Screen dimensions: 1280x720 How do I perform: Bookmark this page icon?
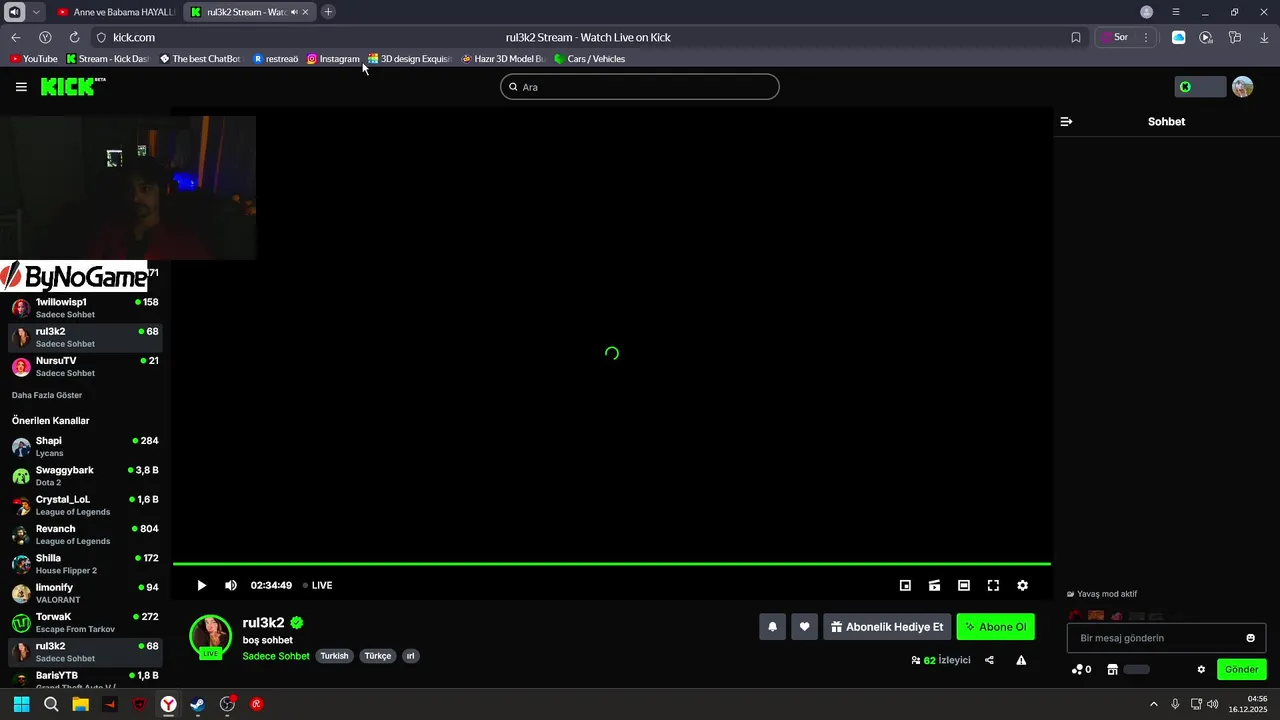(x=1076, y=37)
